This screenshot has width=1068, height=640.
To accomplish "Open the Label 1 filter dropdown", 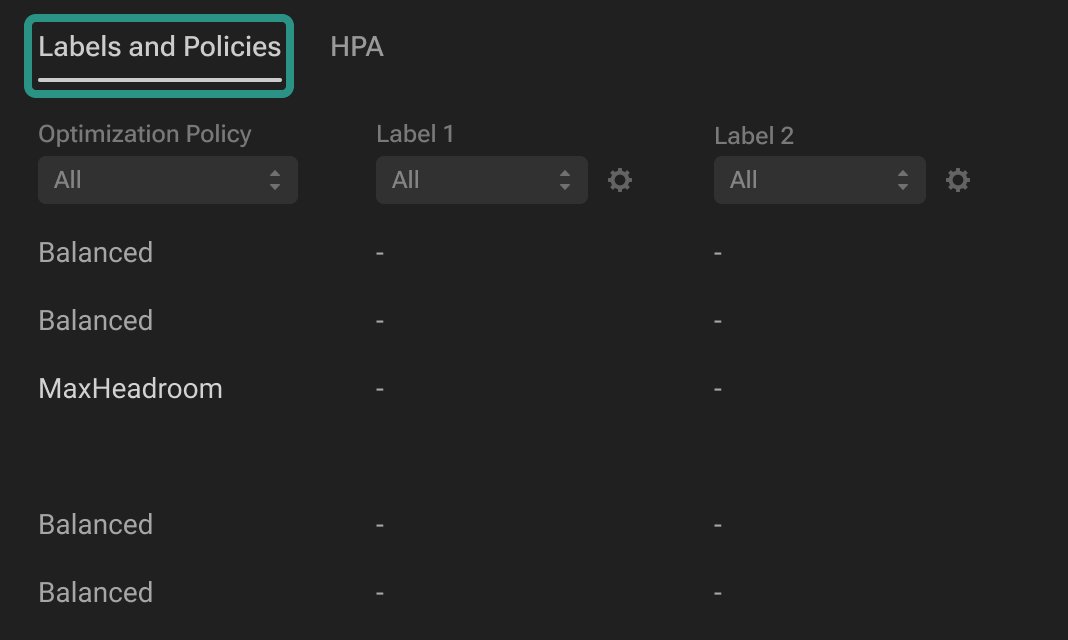I will 481,180.
